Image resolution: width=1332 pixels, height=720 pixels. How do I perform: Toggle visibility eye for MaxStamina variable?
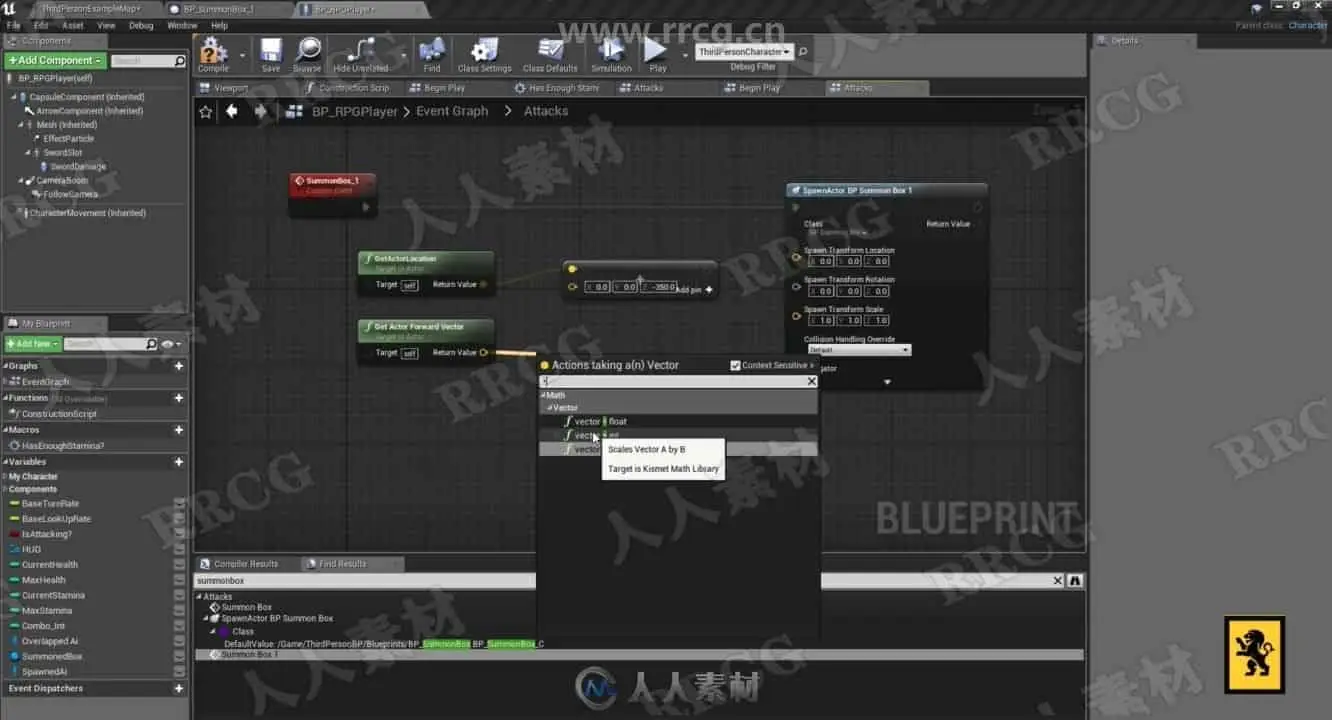[x=180, y=610]
